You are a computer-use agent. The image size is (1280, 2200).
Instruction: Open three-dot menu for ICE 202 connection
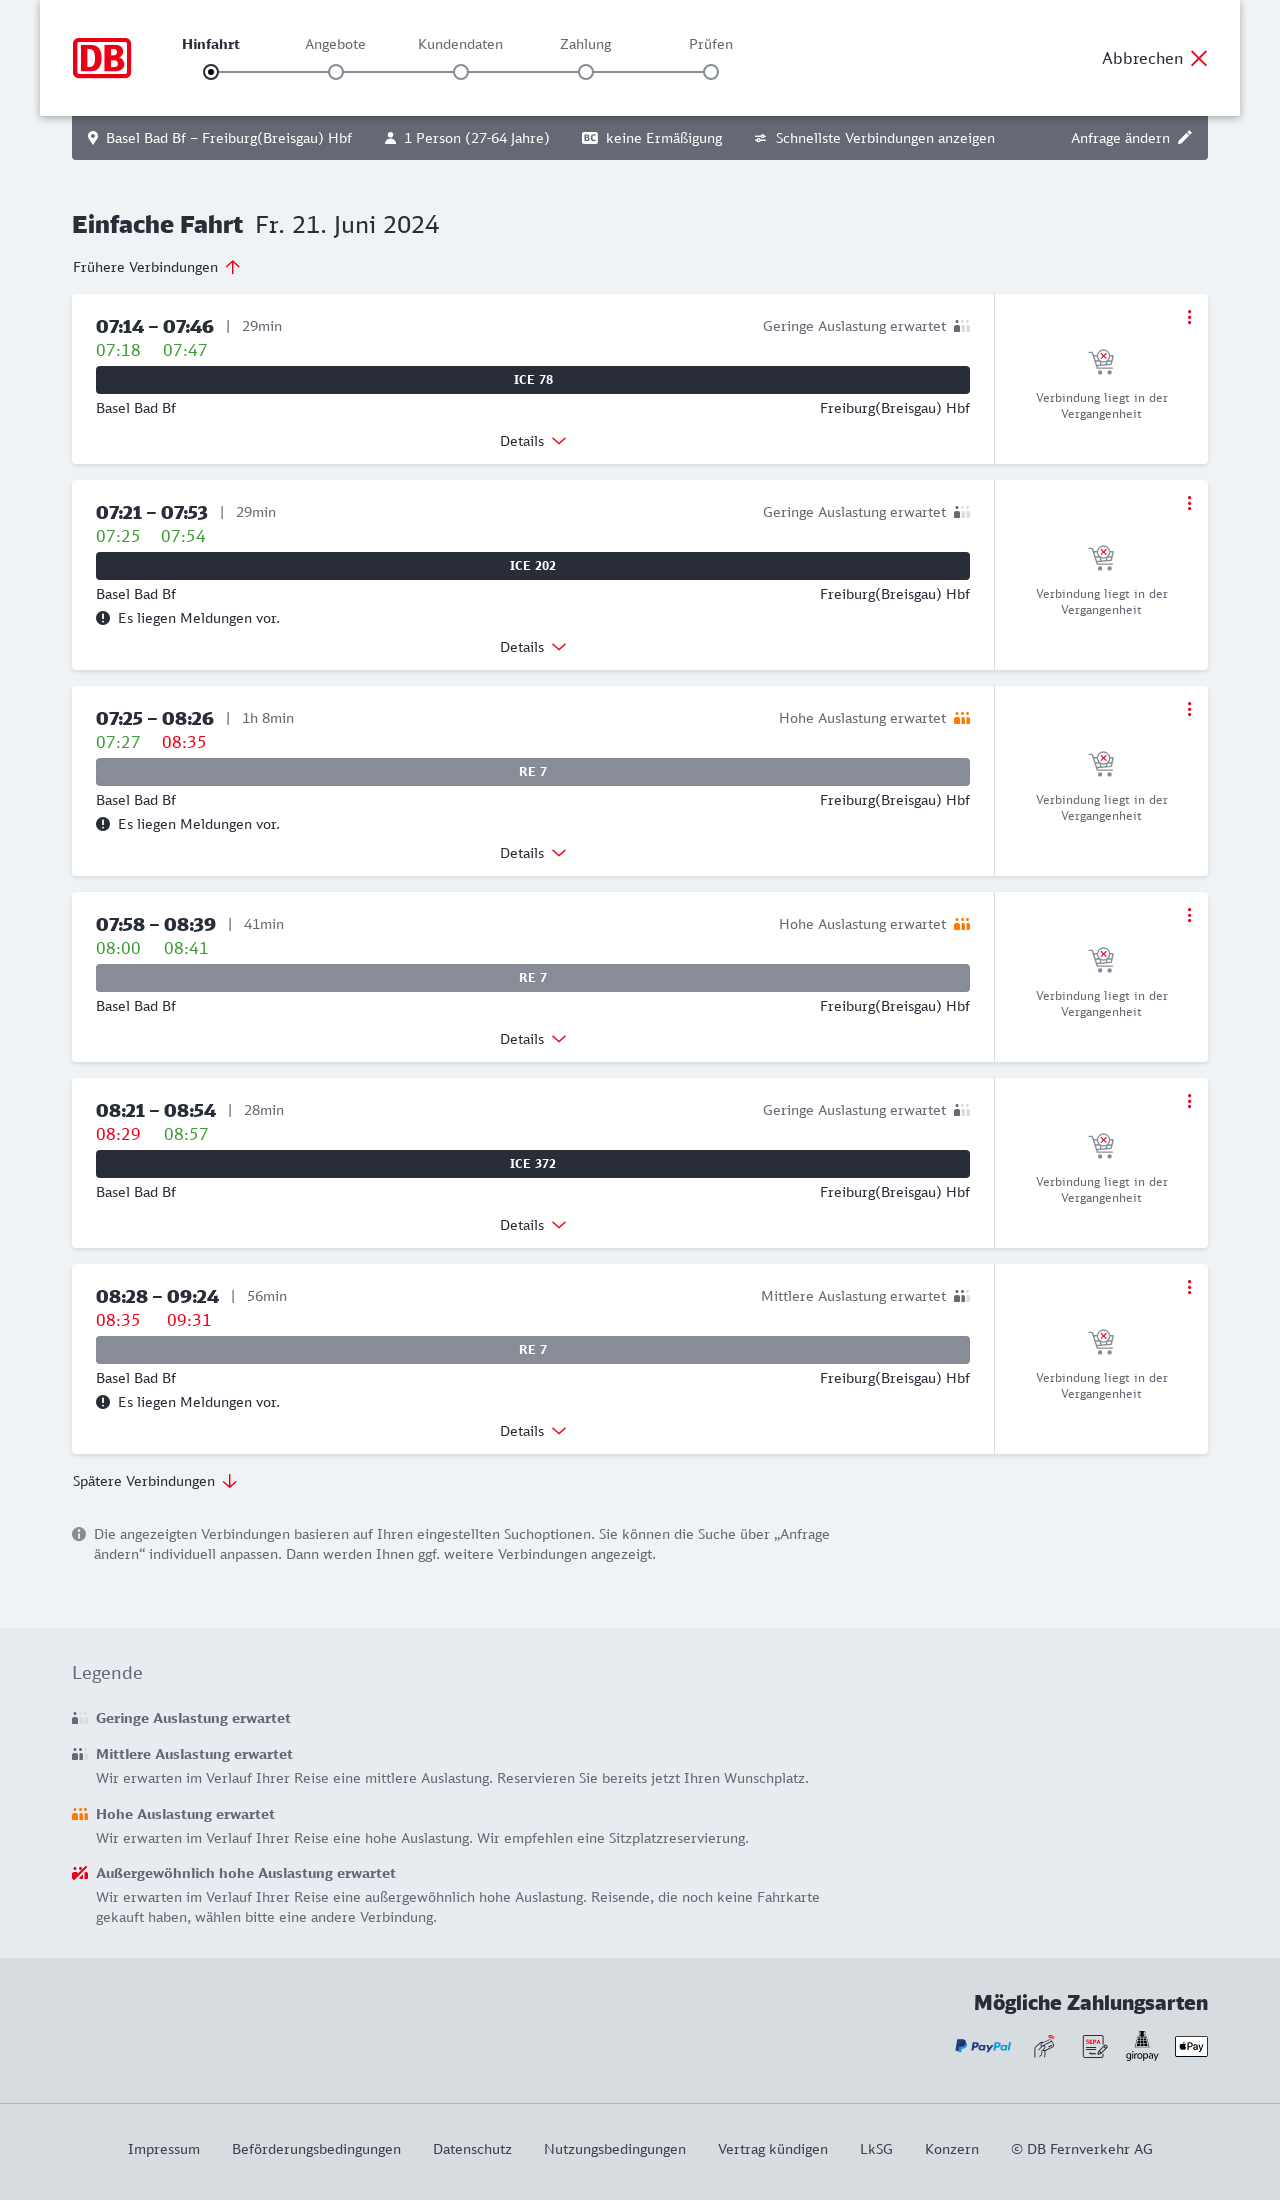point(1189,503)
